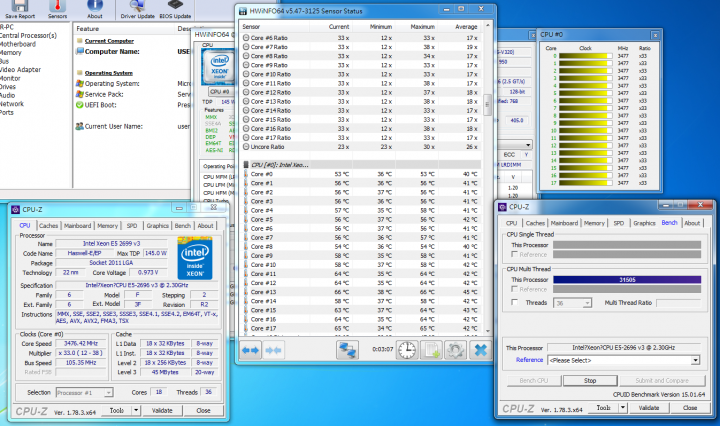
Task: Click Validate in Bench CPU-Z window
Action: (649, 408)
